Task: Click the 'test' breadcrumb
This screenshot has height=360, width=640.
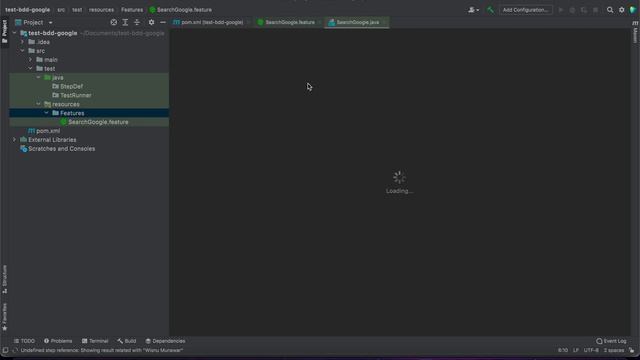Action: [77, 10]
